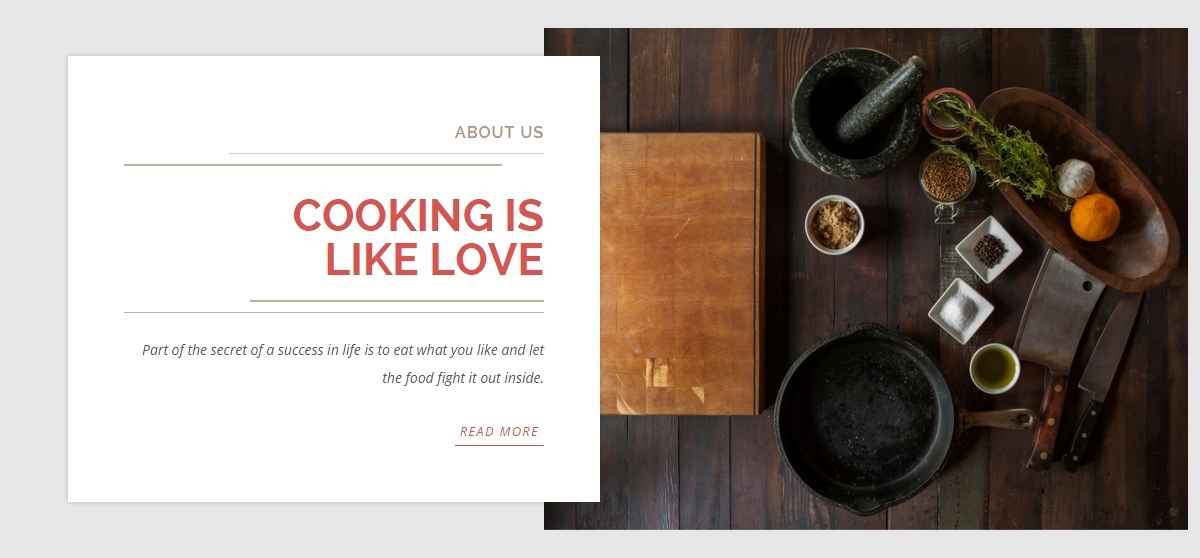Click the glass jar of seeds
This screenshot has width=1200, height=558.
[x=946, y=178]
